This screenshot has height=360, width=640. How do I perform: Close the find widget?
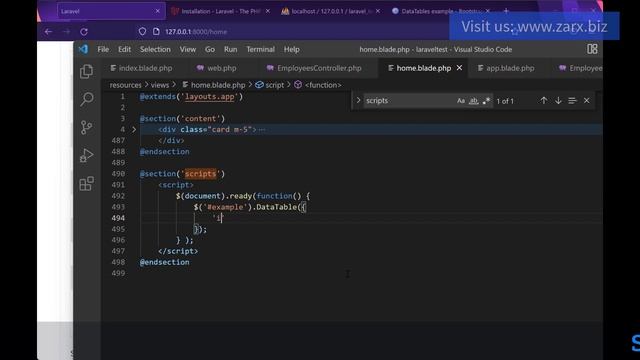pyautogui.click(x=587, y=100)
